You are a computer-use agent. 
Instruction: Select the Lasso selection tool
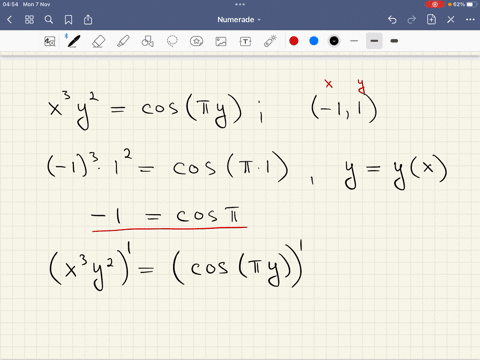tap(172, 41)
